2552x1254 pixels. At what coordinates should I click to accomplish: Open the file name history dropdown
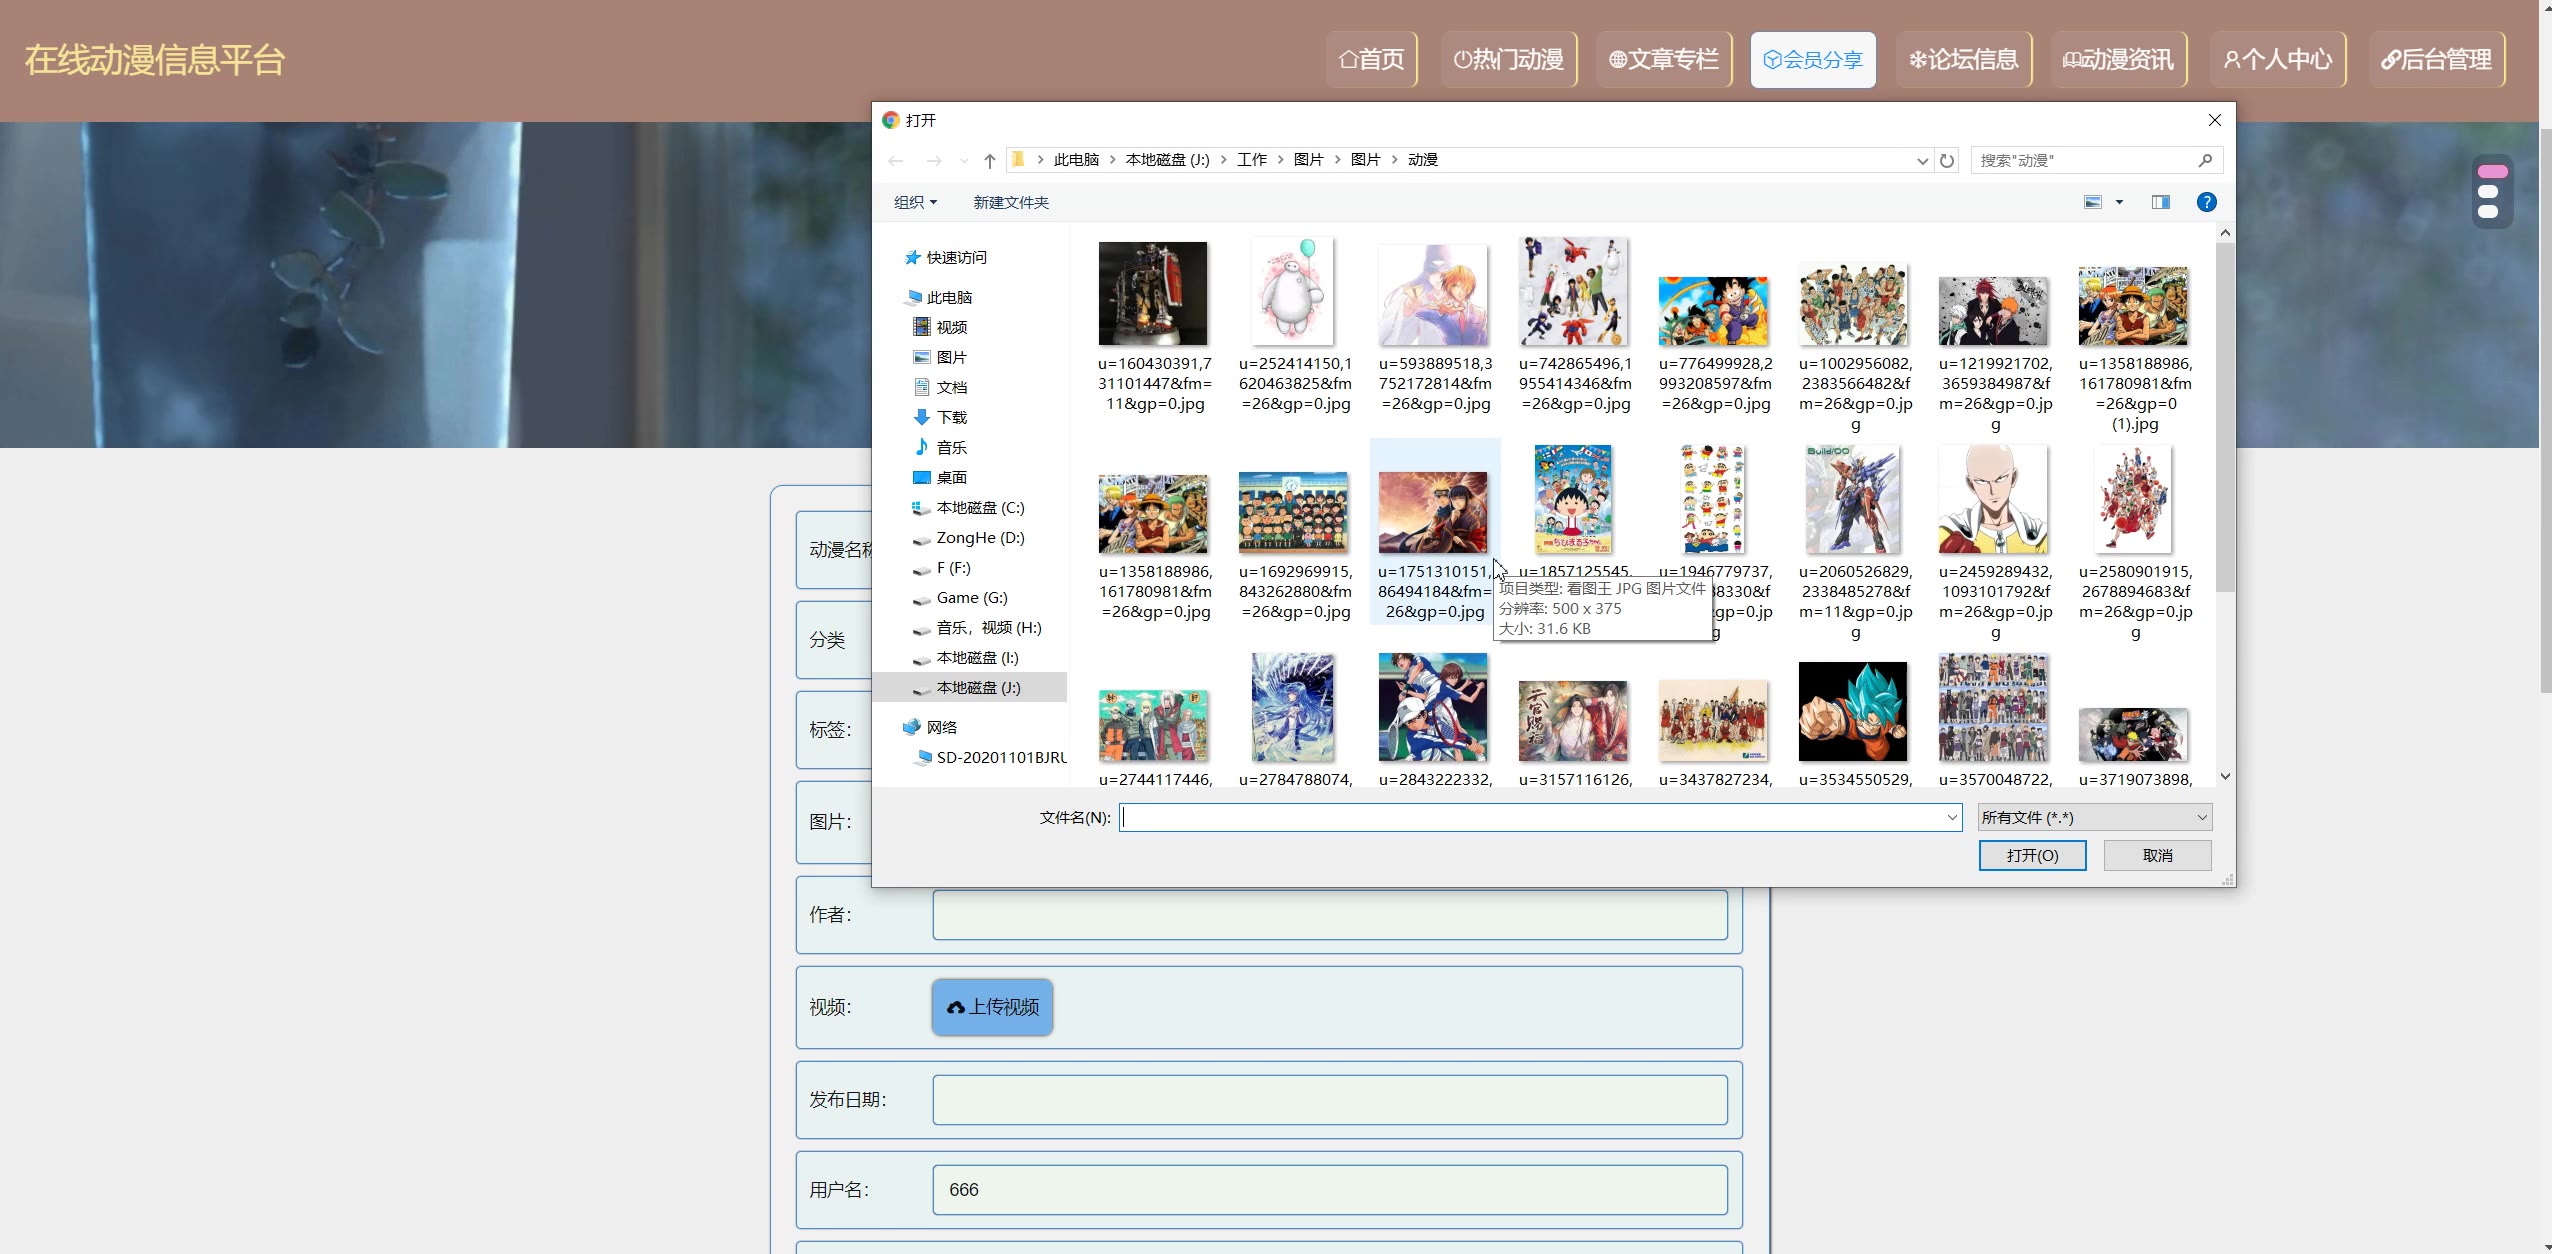click(1951, 817)
